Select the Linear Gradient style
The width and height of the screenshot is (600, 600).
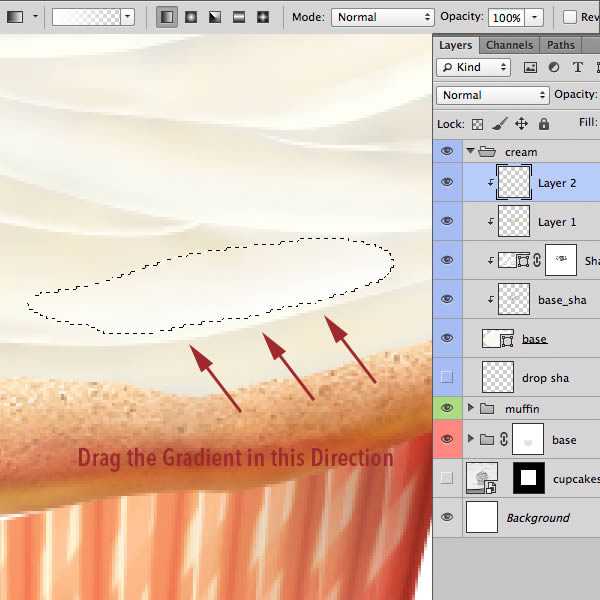point(167,17)
